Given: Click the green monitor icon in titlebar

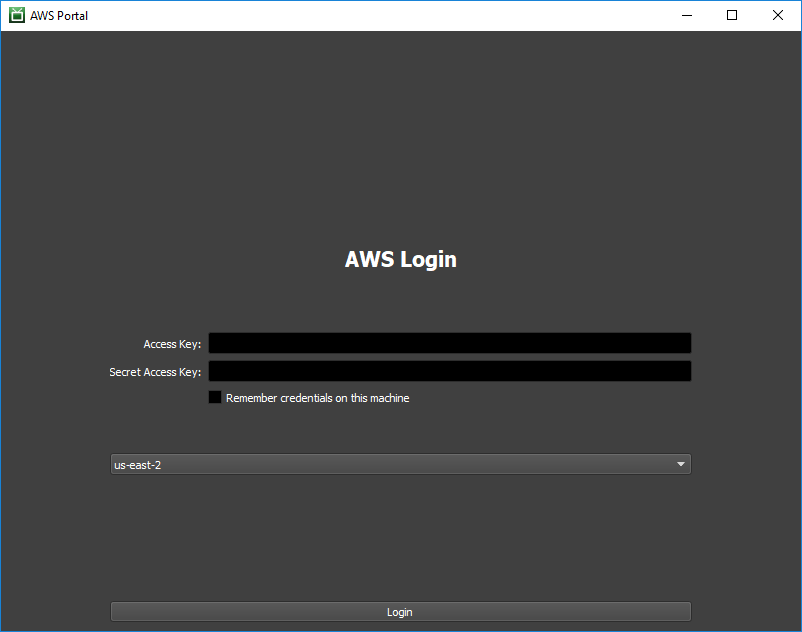Looking at the screenshot, I should coord(15,15).
